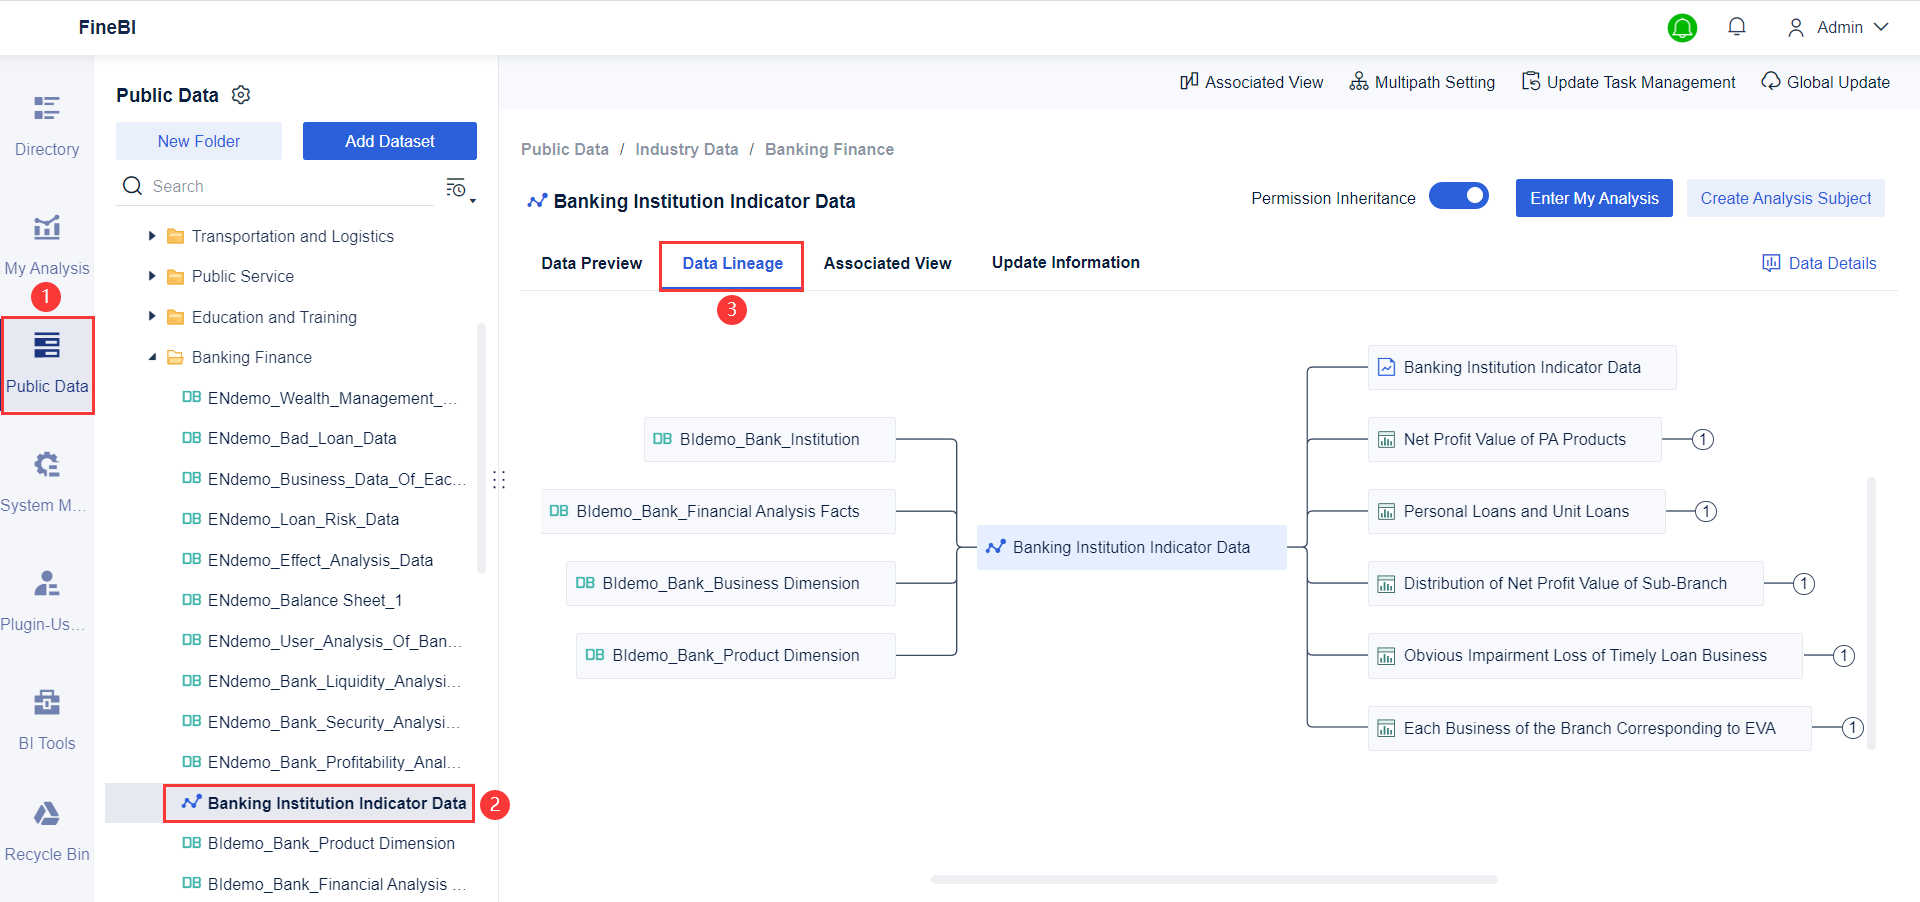
Task: Click the Add Dataset button
Action: pyautogui.click(x=389, y=141)
